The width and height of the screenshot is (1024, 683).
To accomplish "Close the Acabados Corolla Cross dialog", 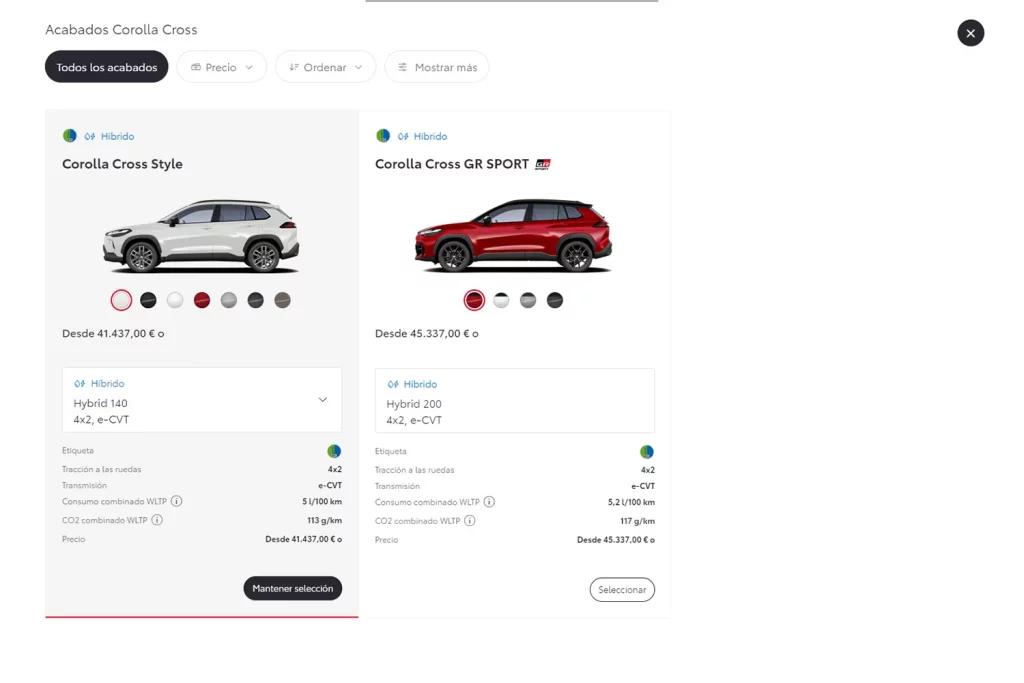I will tap(970, 33).
